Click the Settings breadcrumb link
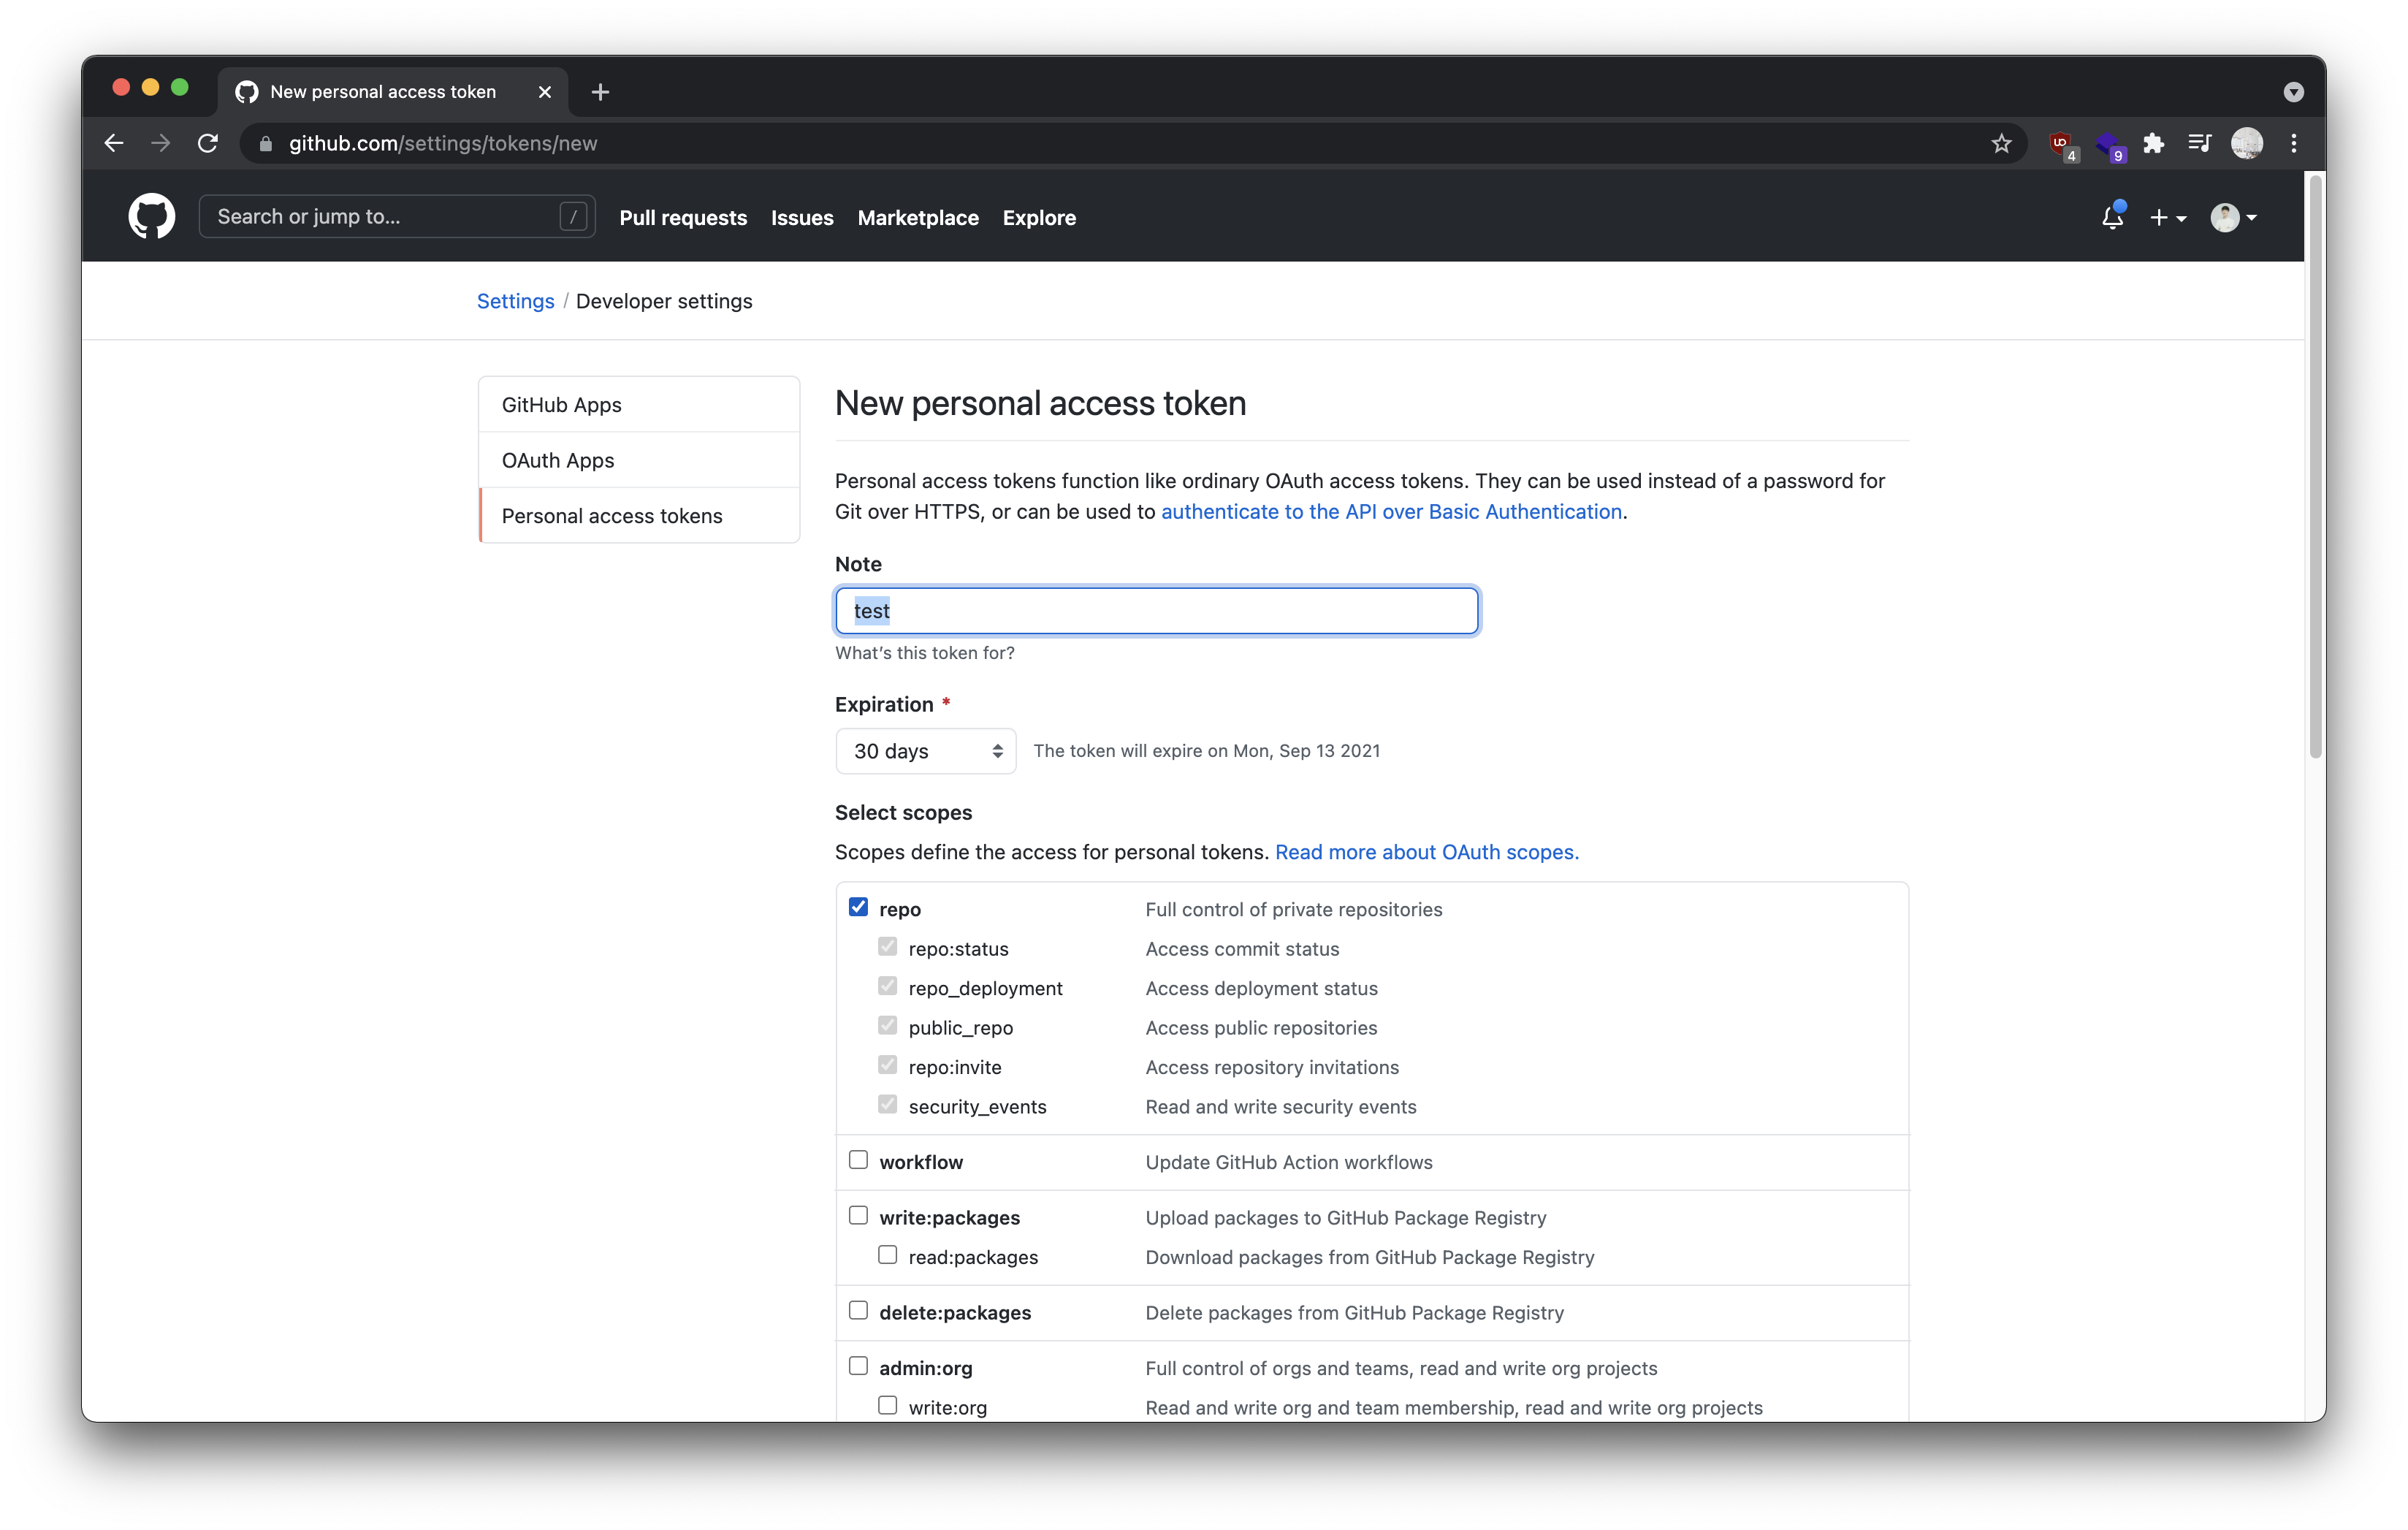This screenshot has width=2408, height=1530. point(515,301)
